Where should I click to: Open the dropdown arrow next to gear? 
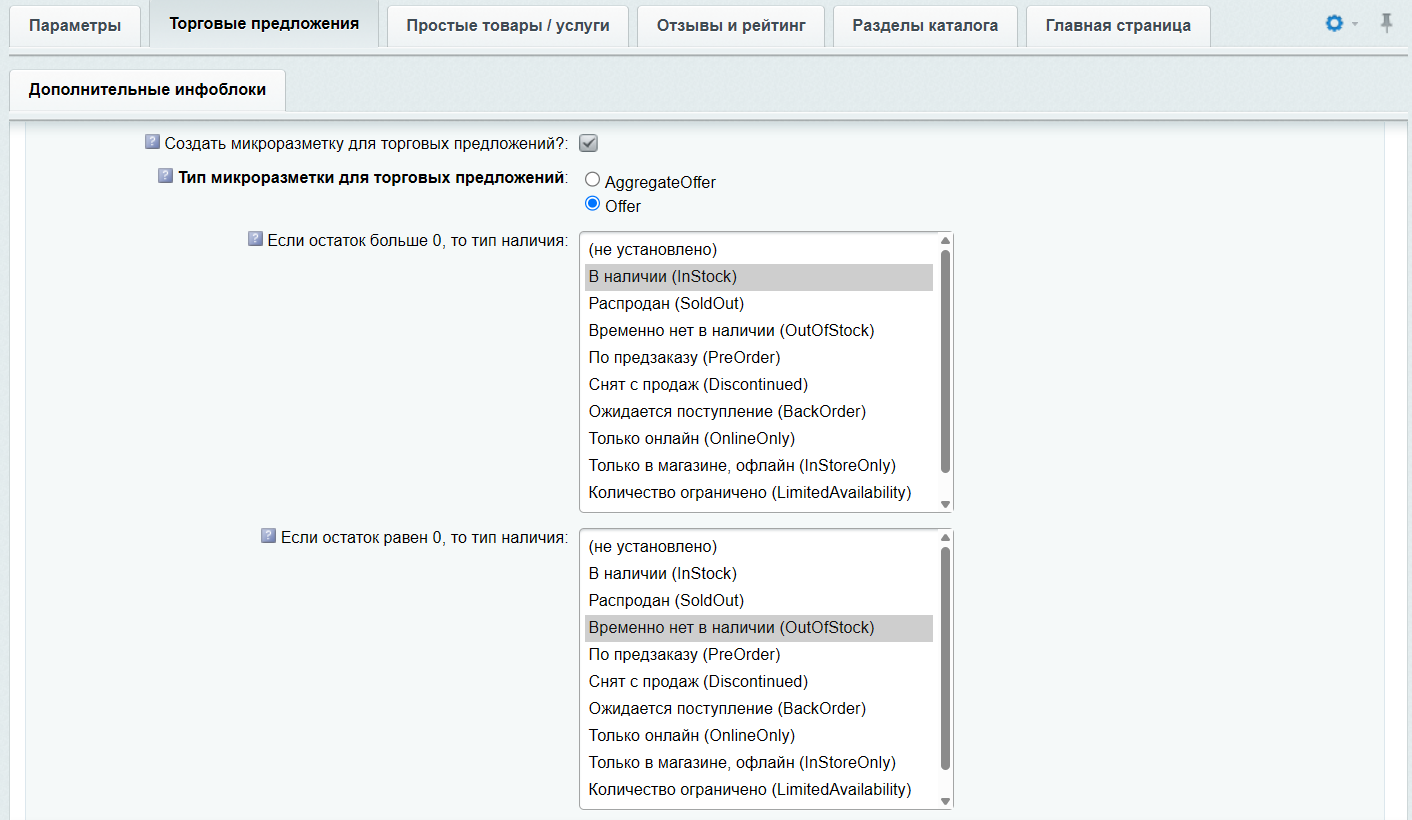1355,24
